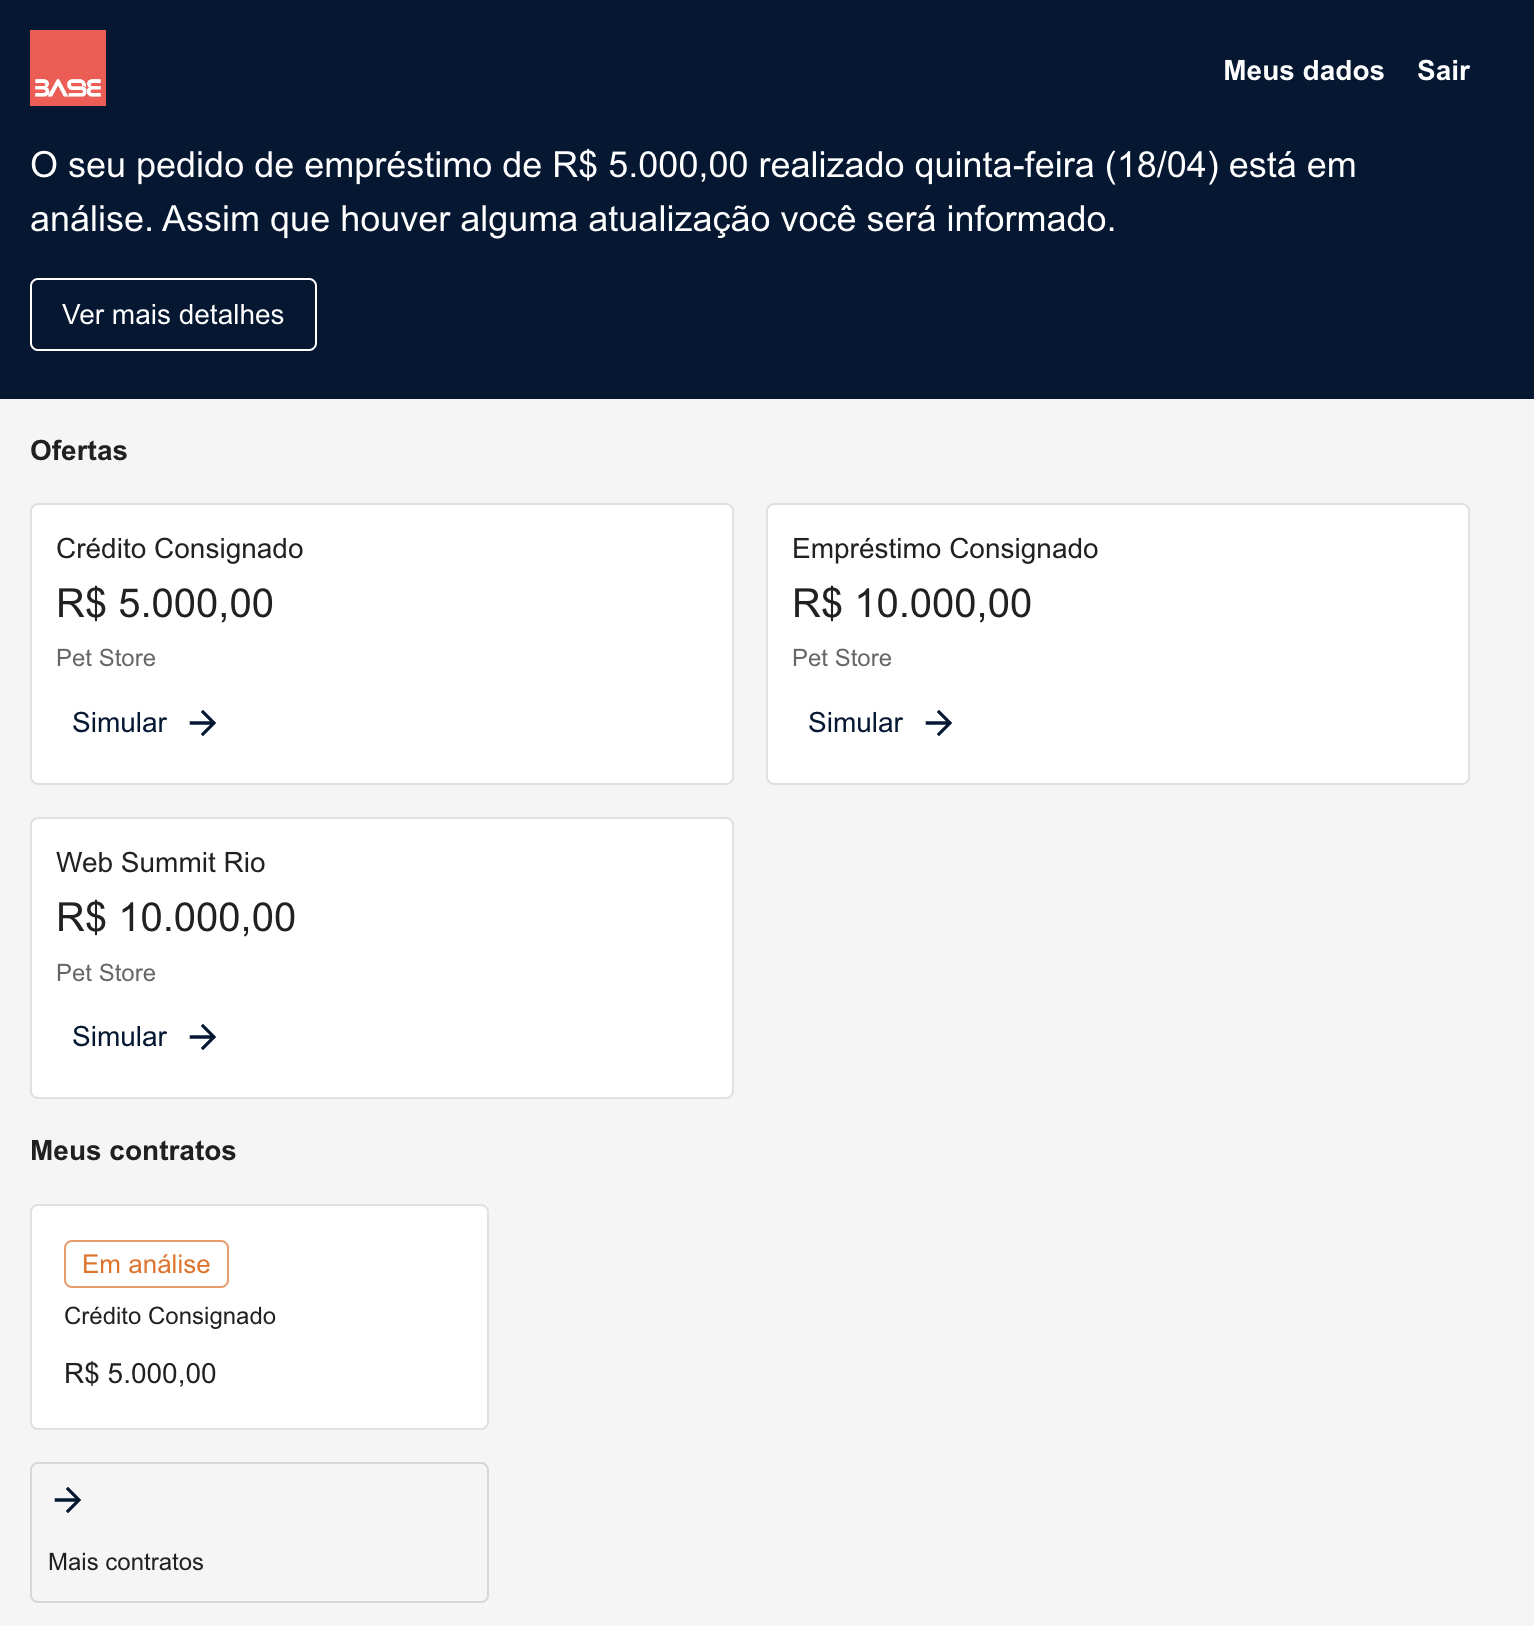
Task: Click the arrow icon beside Empréstimo Consignado Simular
Action: (x=939, y=723)
